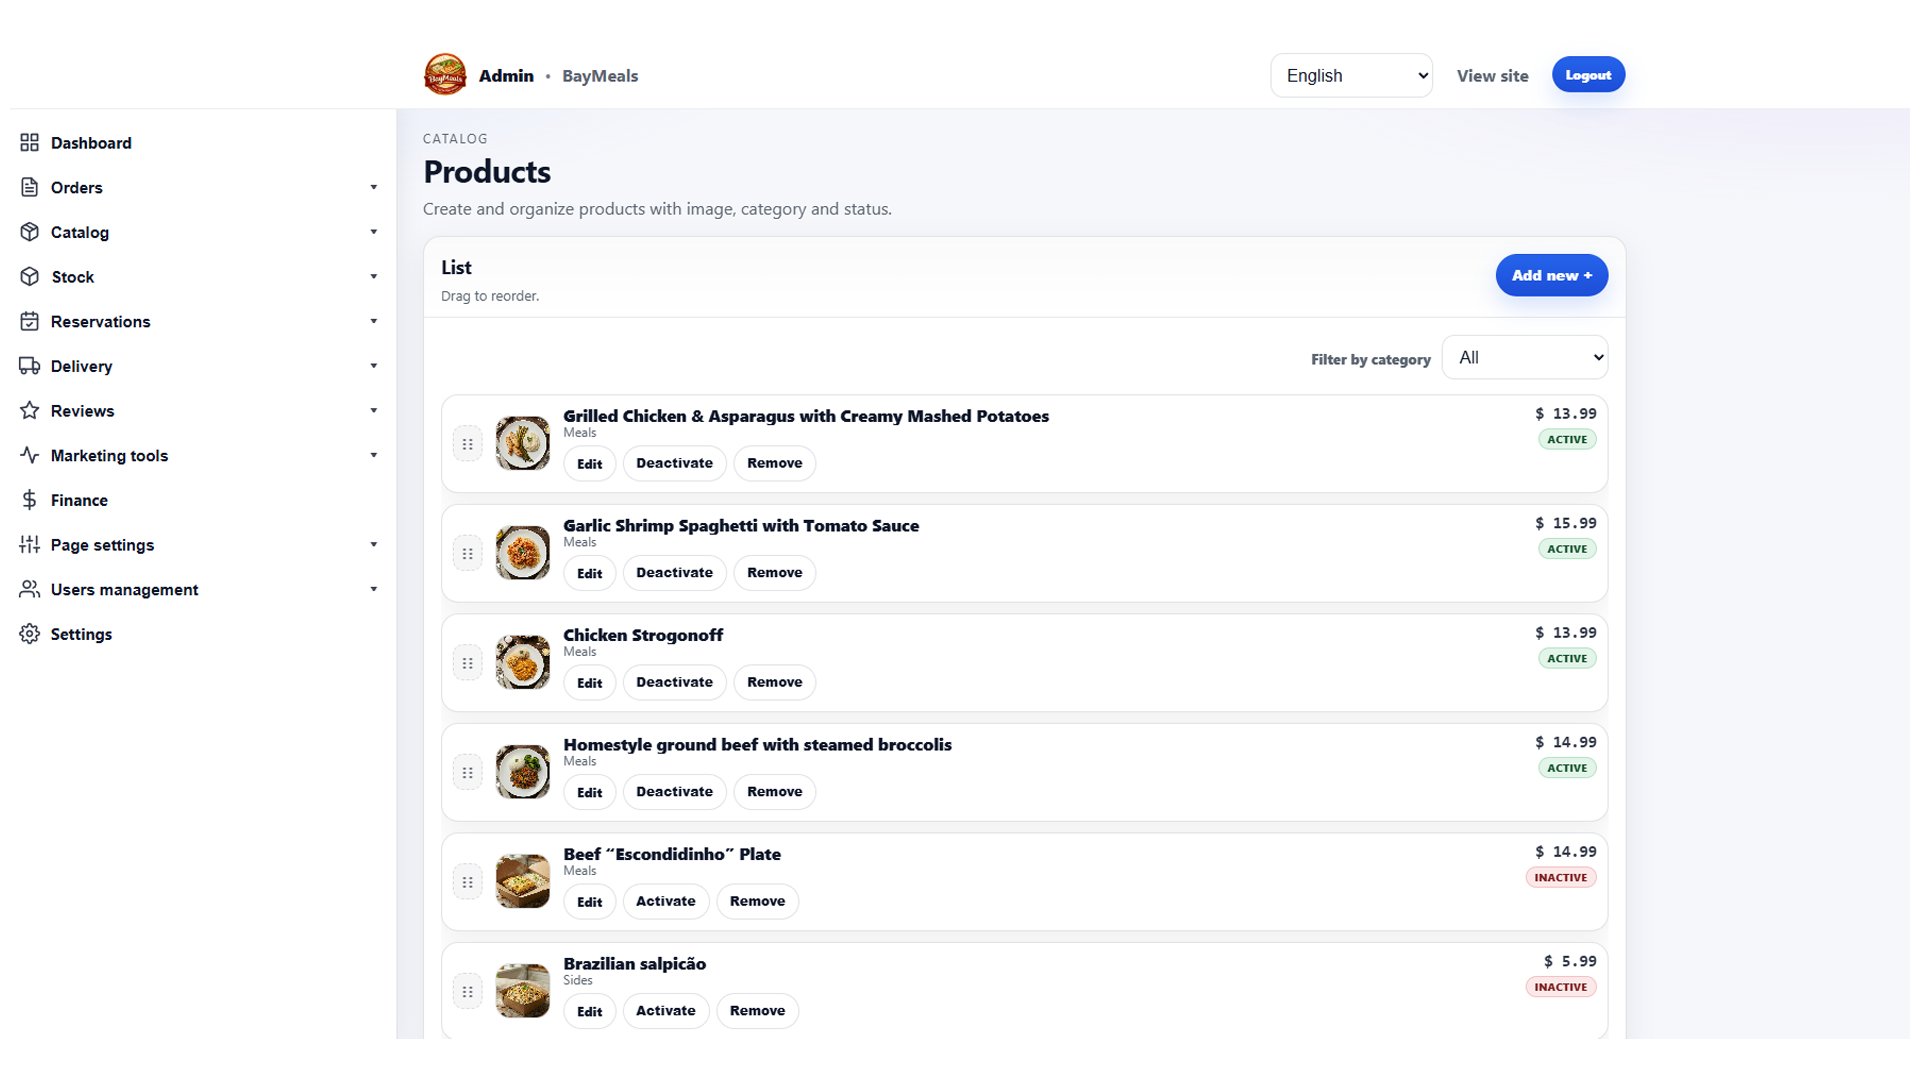Activate the Beef "Escondidinho" Plate
Screen dimensions: 1920x1080
pyautogui.click(x=665, y=901)
